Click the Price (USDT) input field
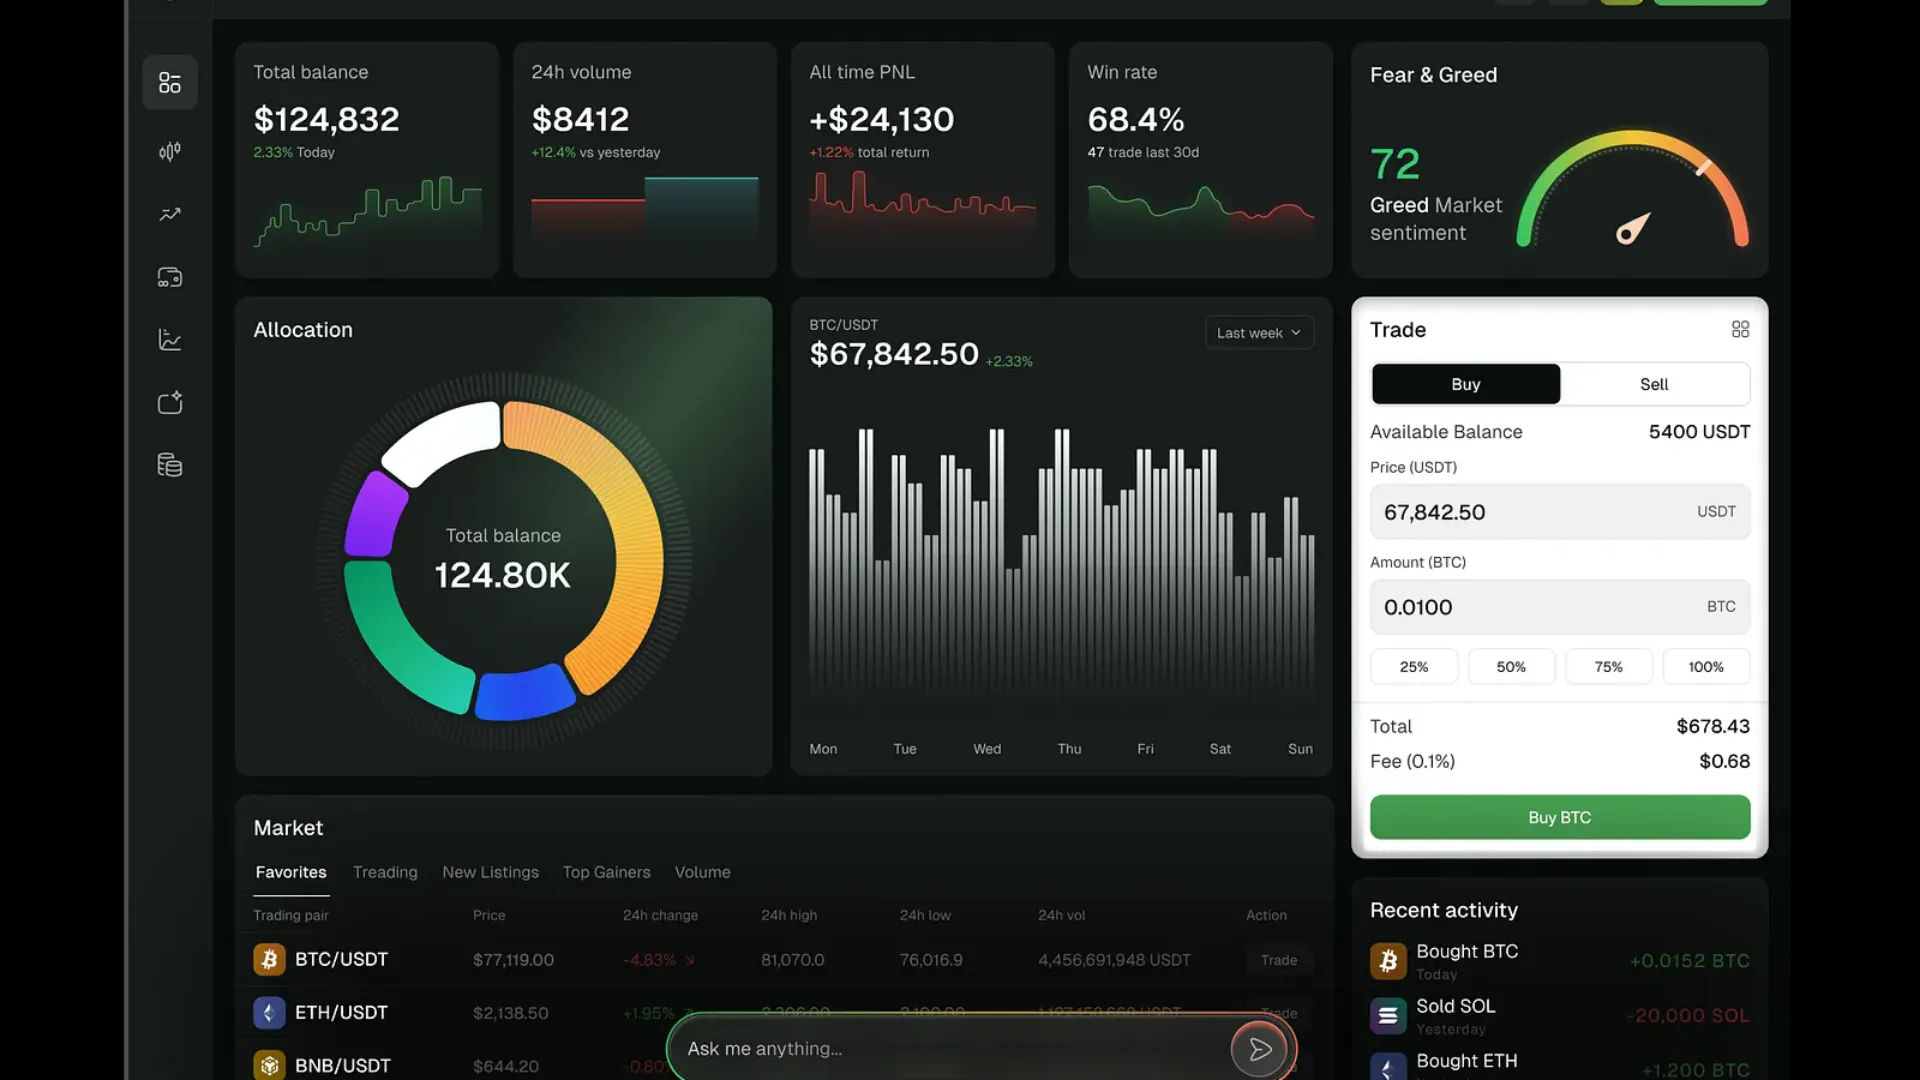1920x1080 pixels. [x=1560, y=512]
